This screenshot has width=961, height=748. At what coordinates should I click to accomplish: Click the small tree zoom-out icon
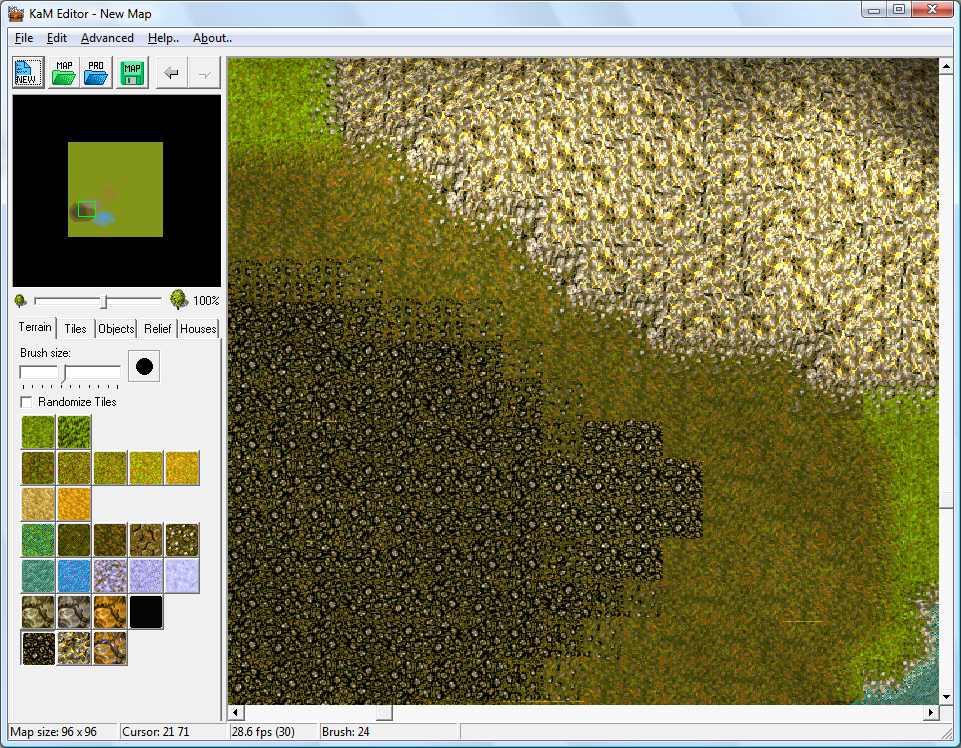tap(20, 300)
